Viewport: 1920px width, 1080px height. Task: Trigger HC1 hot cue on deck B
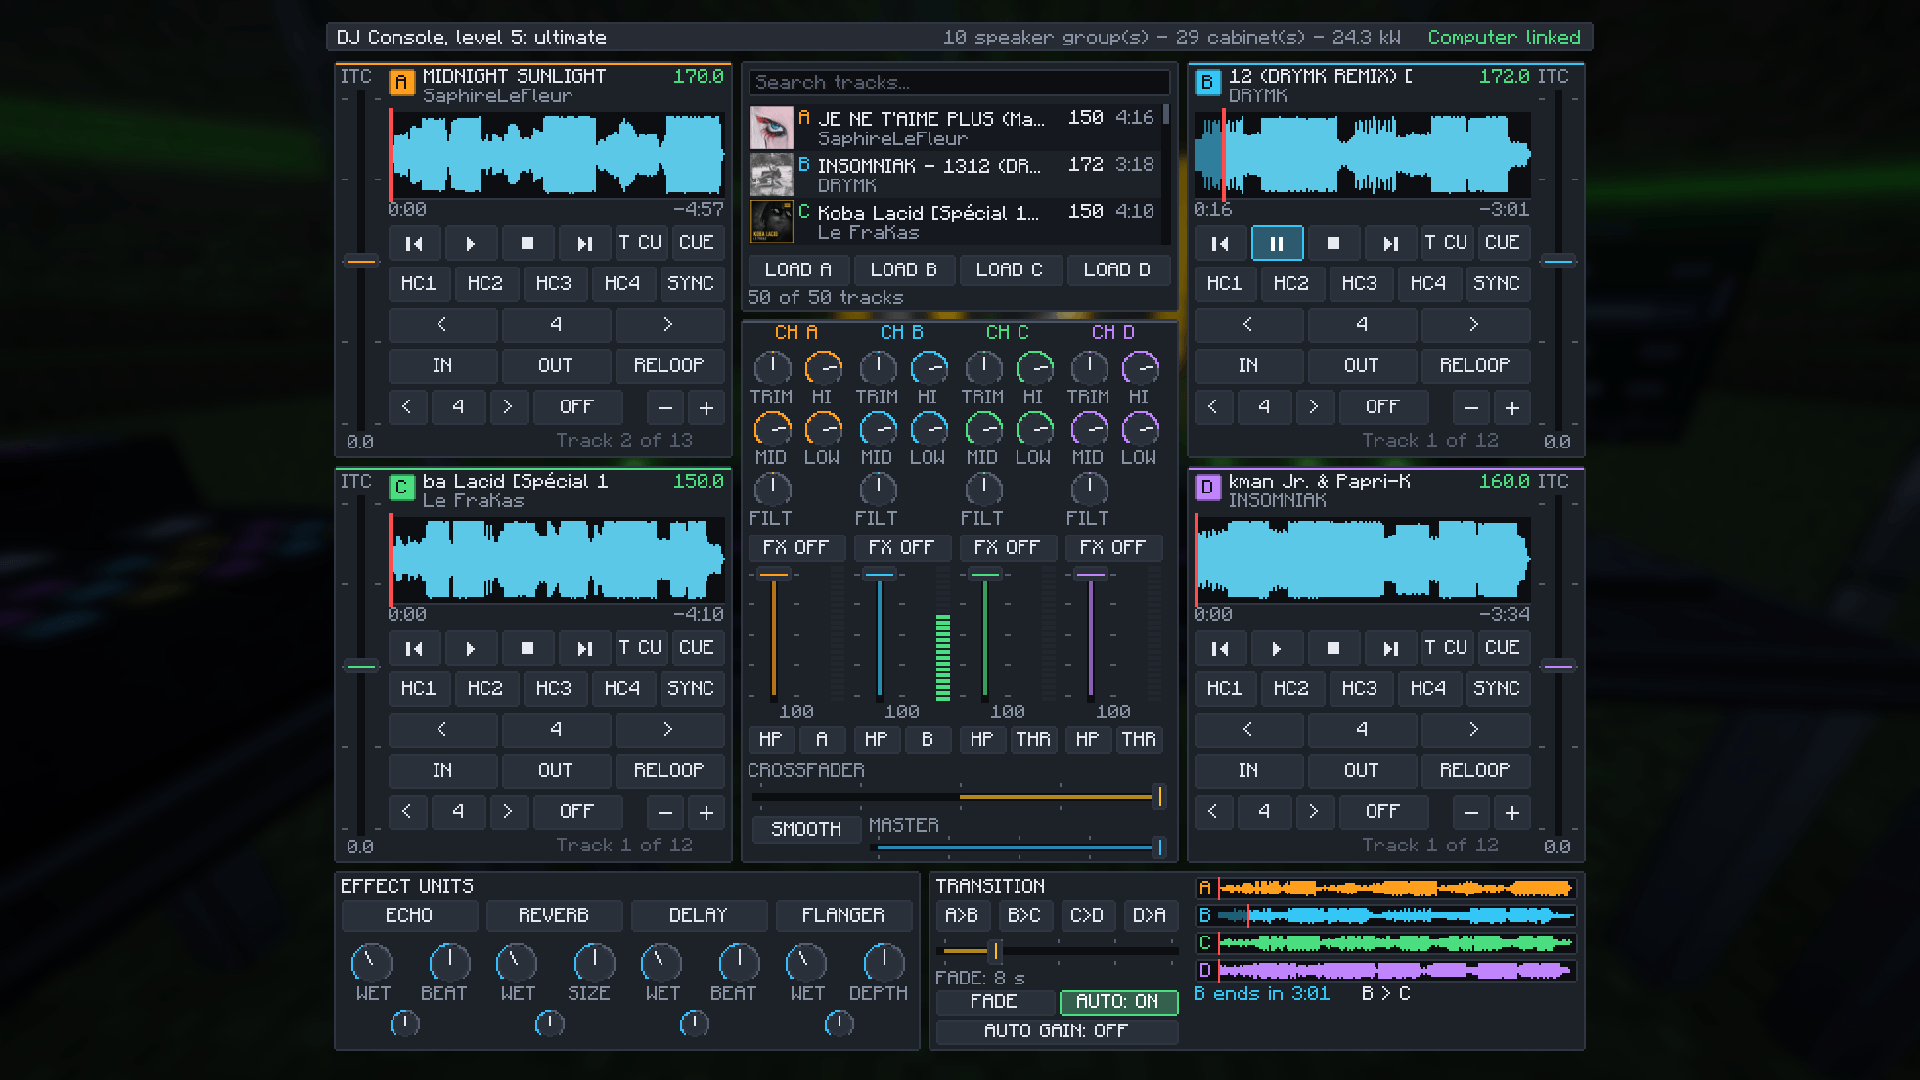1224,283
